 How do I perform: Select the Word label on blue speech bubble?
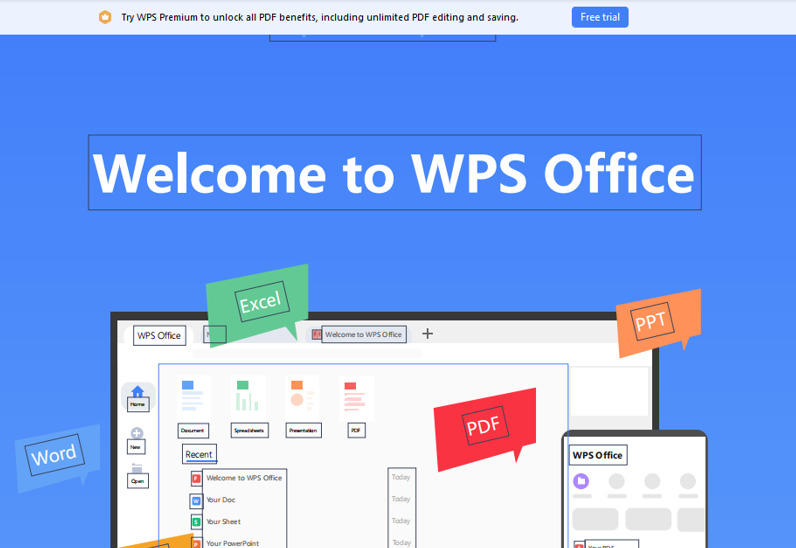(54, 455)
